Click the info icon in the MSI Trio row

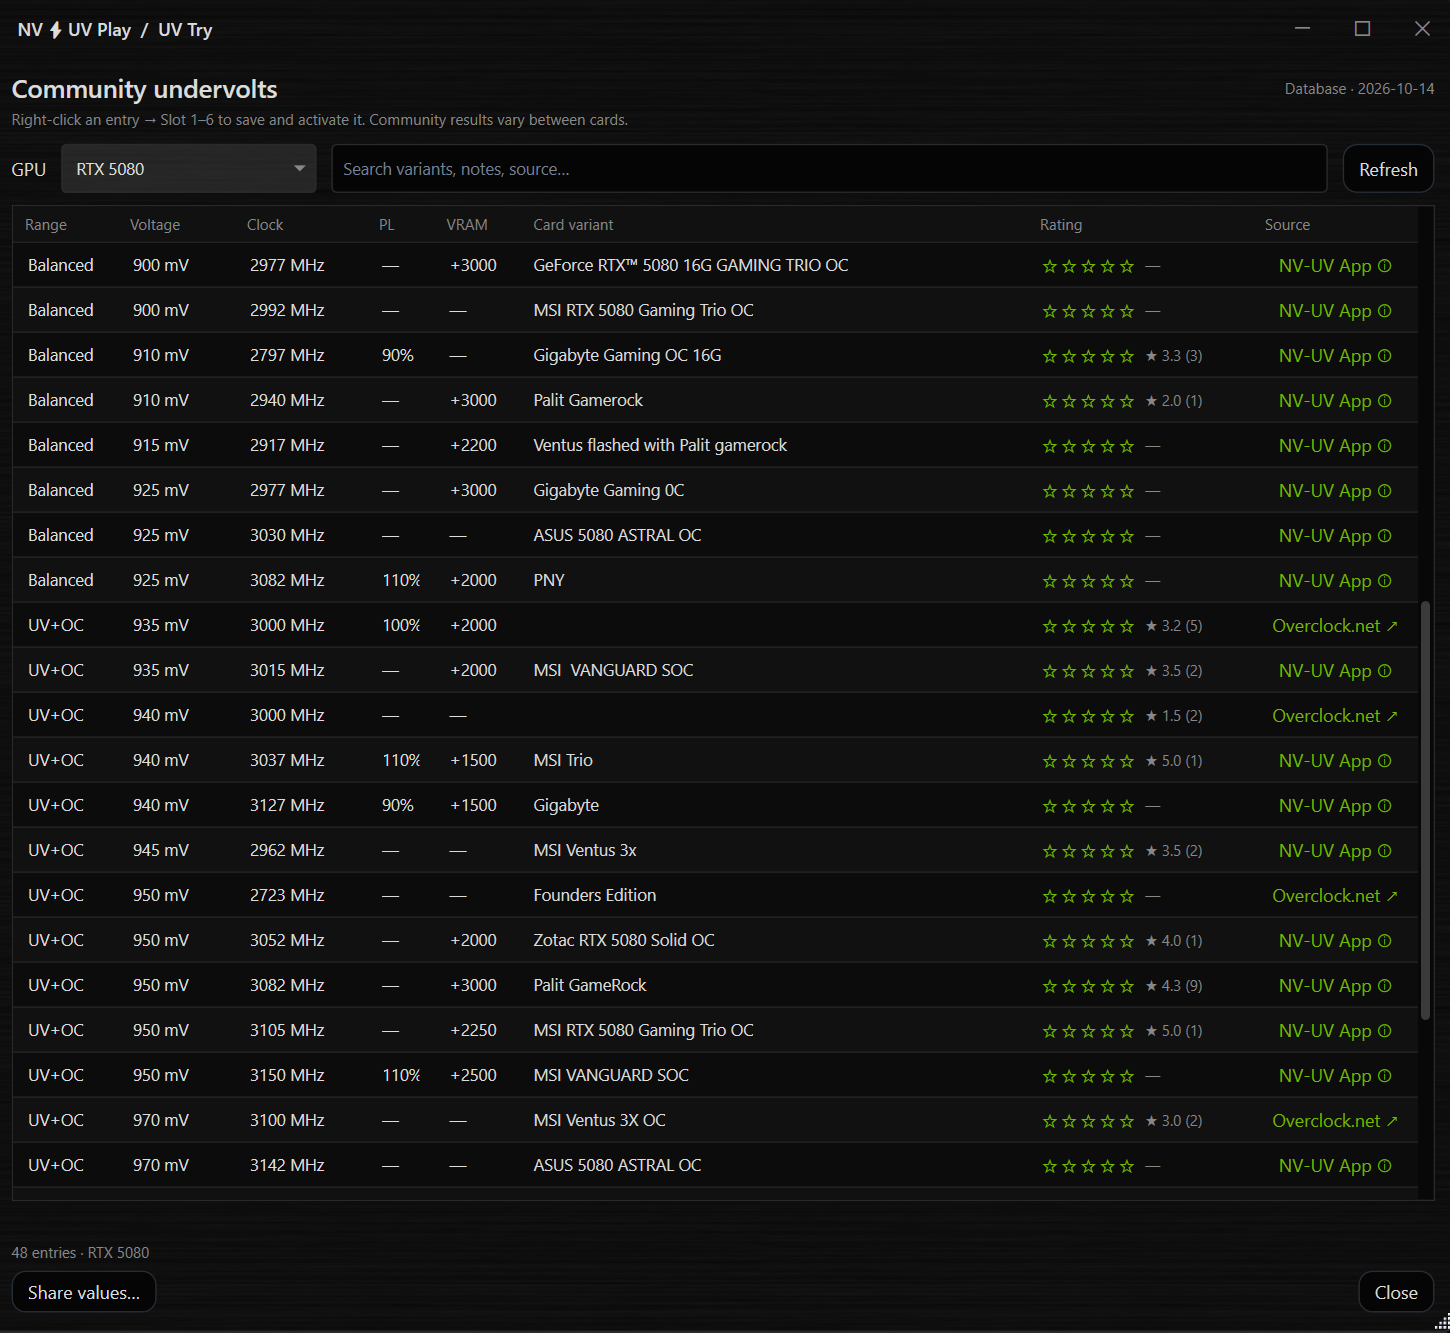[1384, 760]
